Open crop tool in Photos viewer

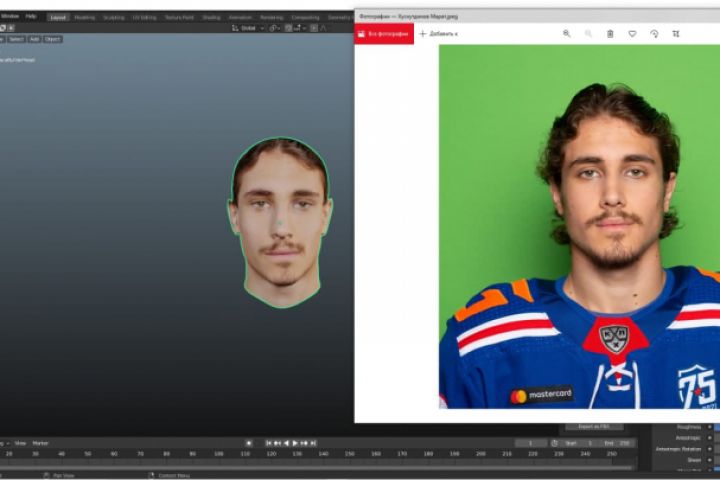pyautogui.click(x=676, y=34)
